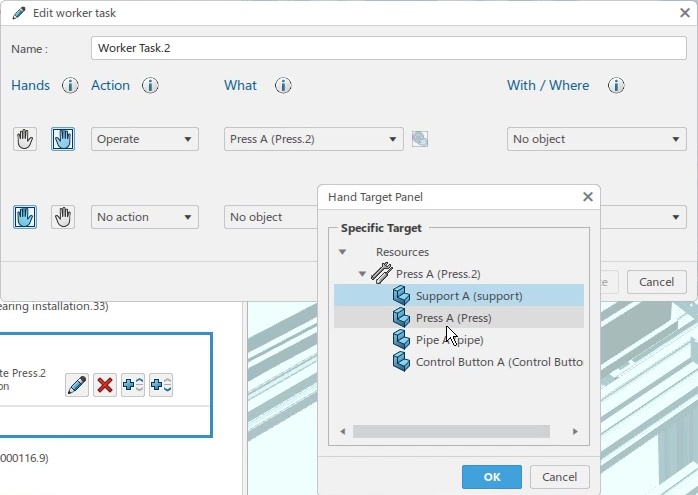
Task: Select Press A (Press.2) resource in tree
Action: pyautogui.click(x=438, y=274)
